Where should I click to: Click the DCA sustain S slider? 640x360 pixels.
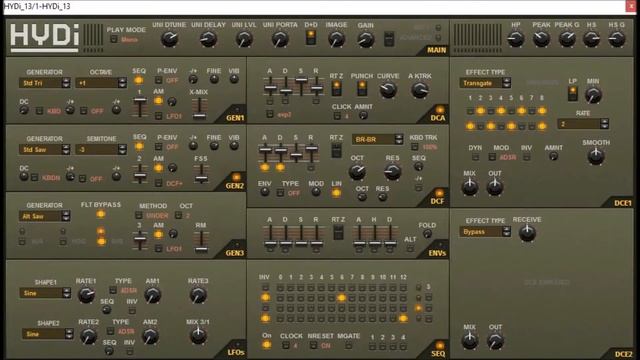pyautogui.click(x=301, y=86)
